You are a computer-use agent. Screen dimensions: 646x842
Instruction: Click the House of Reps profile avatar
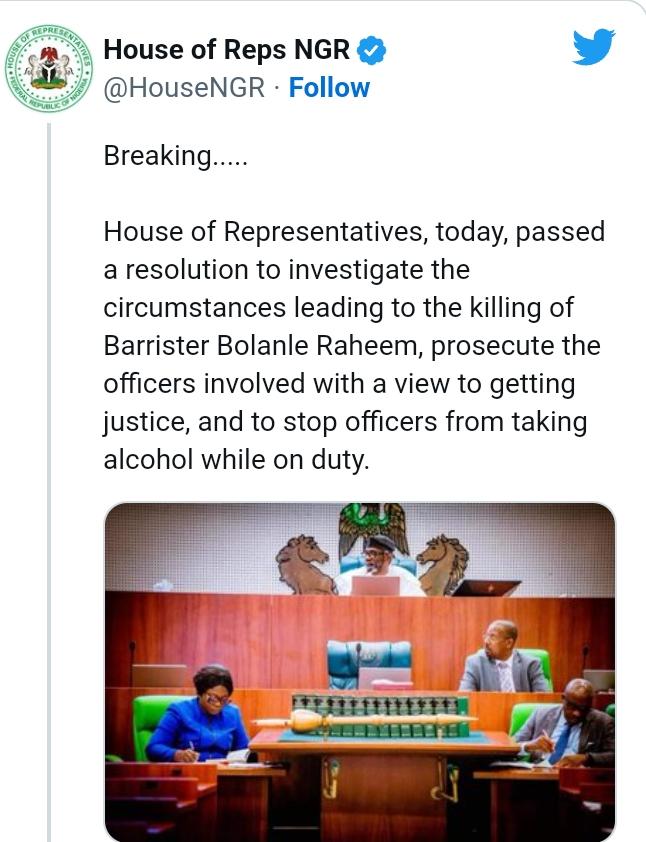point(47,67)
